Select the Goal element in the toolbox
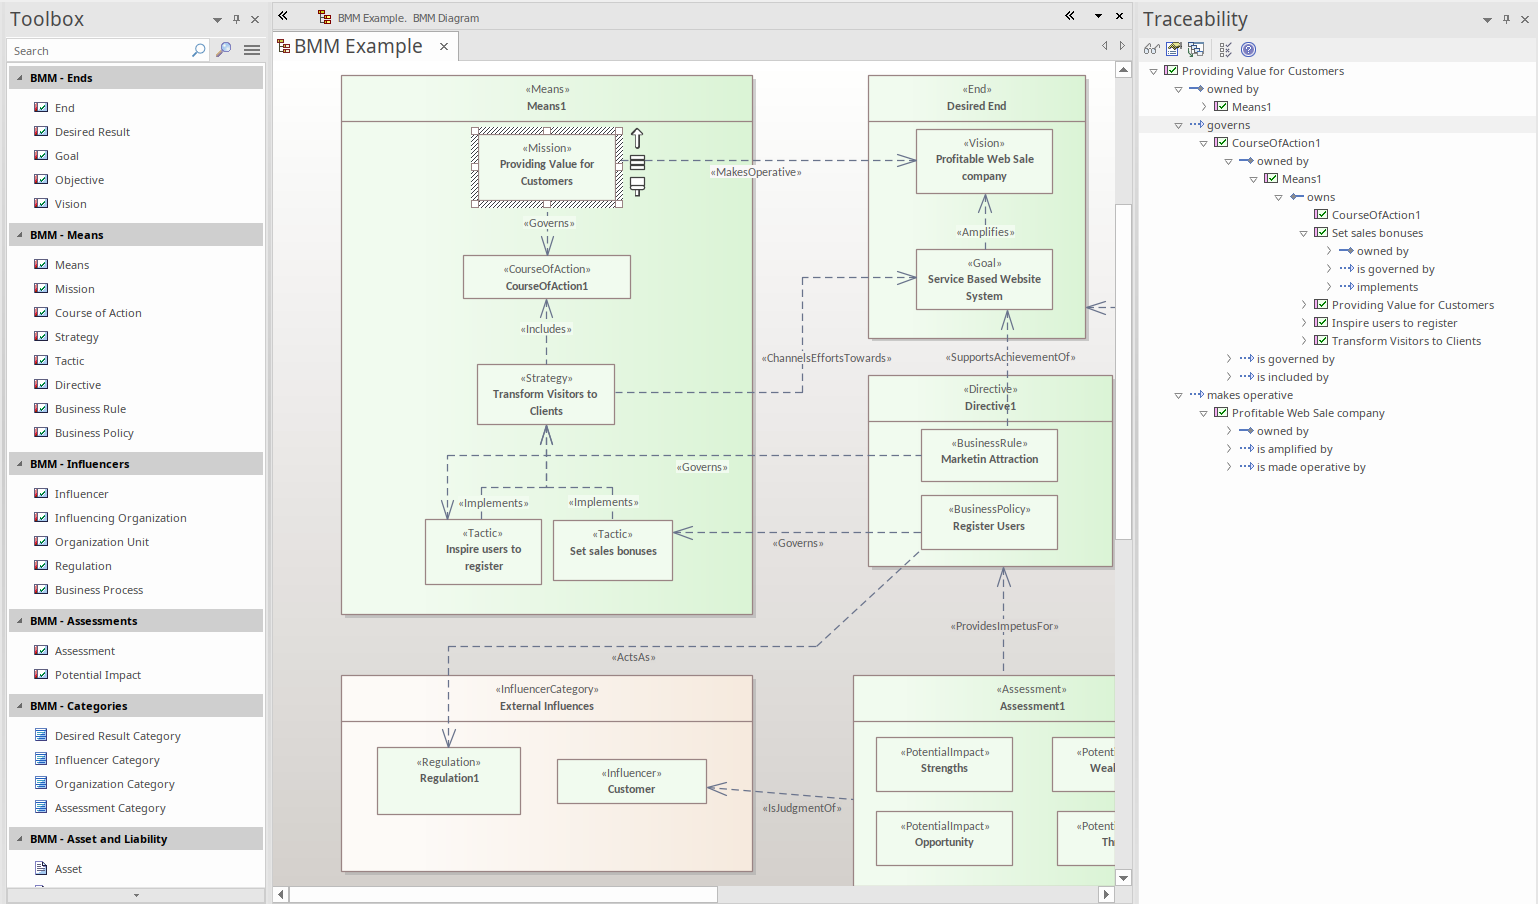Screen dimensions: 1538x904 pos(67,155)
